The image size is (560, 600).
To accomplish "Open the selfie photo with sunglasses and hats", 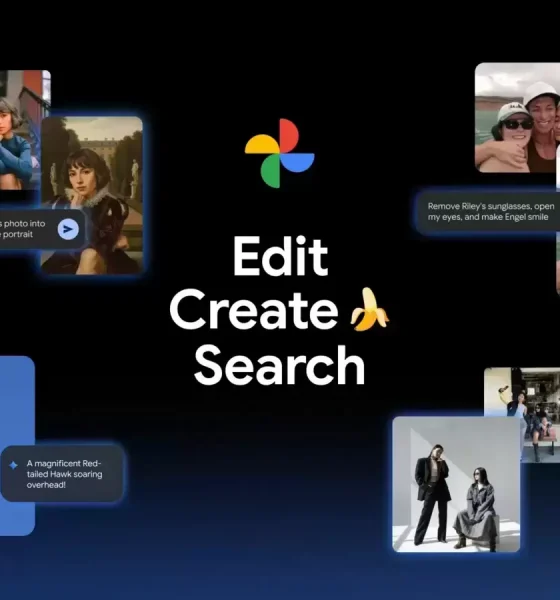I will [517, 118].
